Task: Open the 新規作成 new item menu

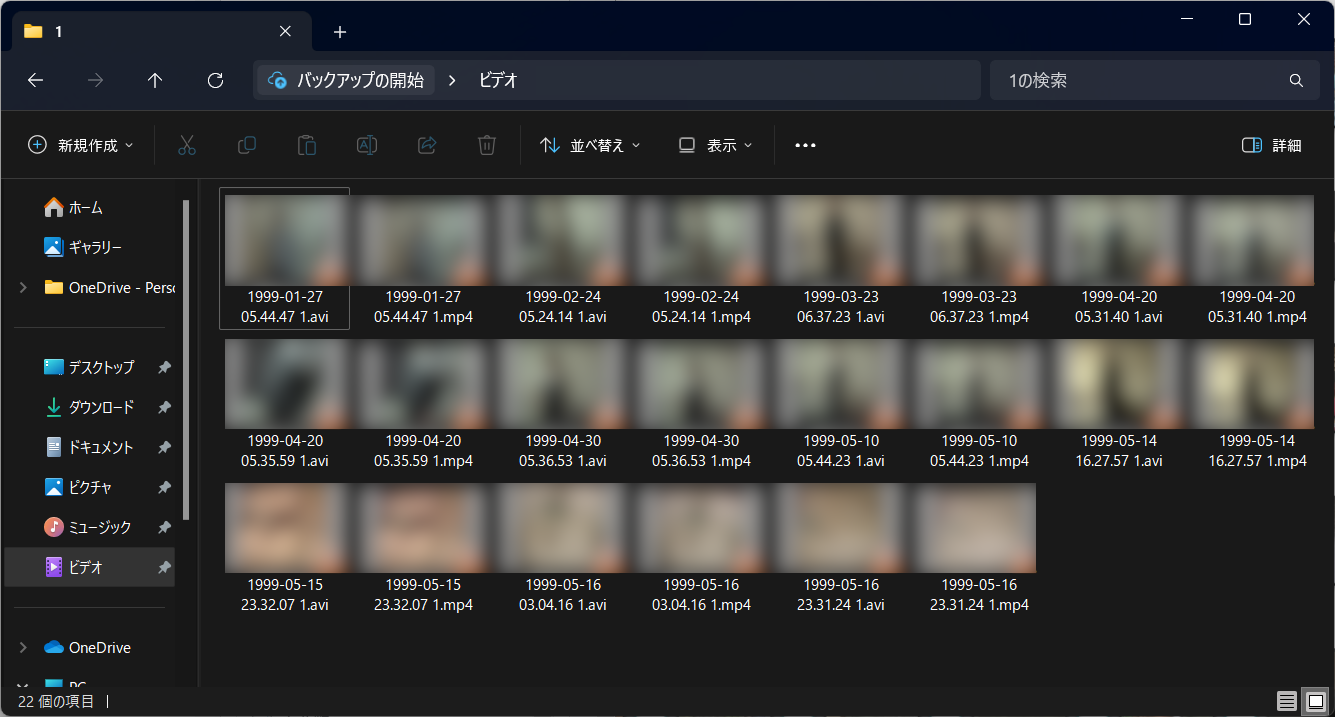Action: (81, 145)
